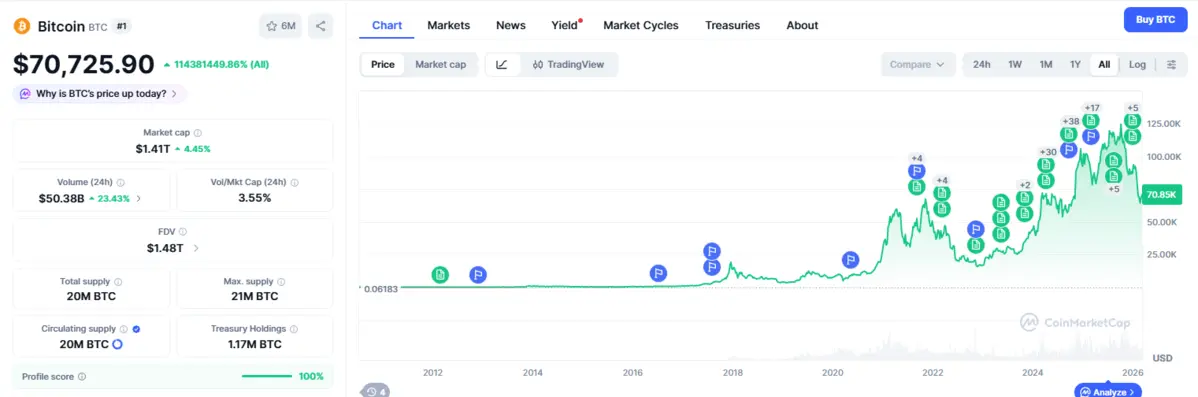Click green news marker near 2012
Viewport: 1198px width, 397px height.
439,275
